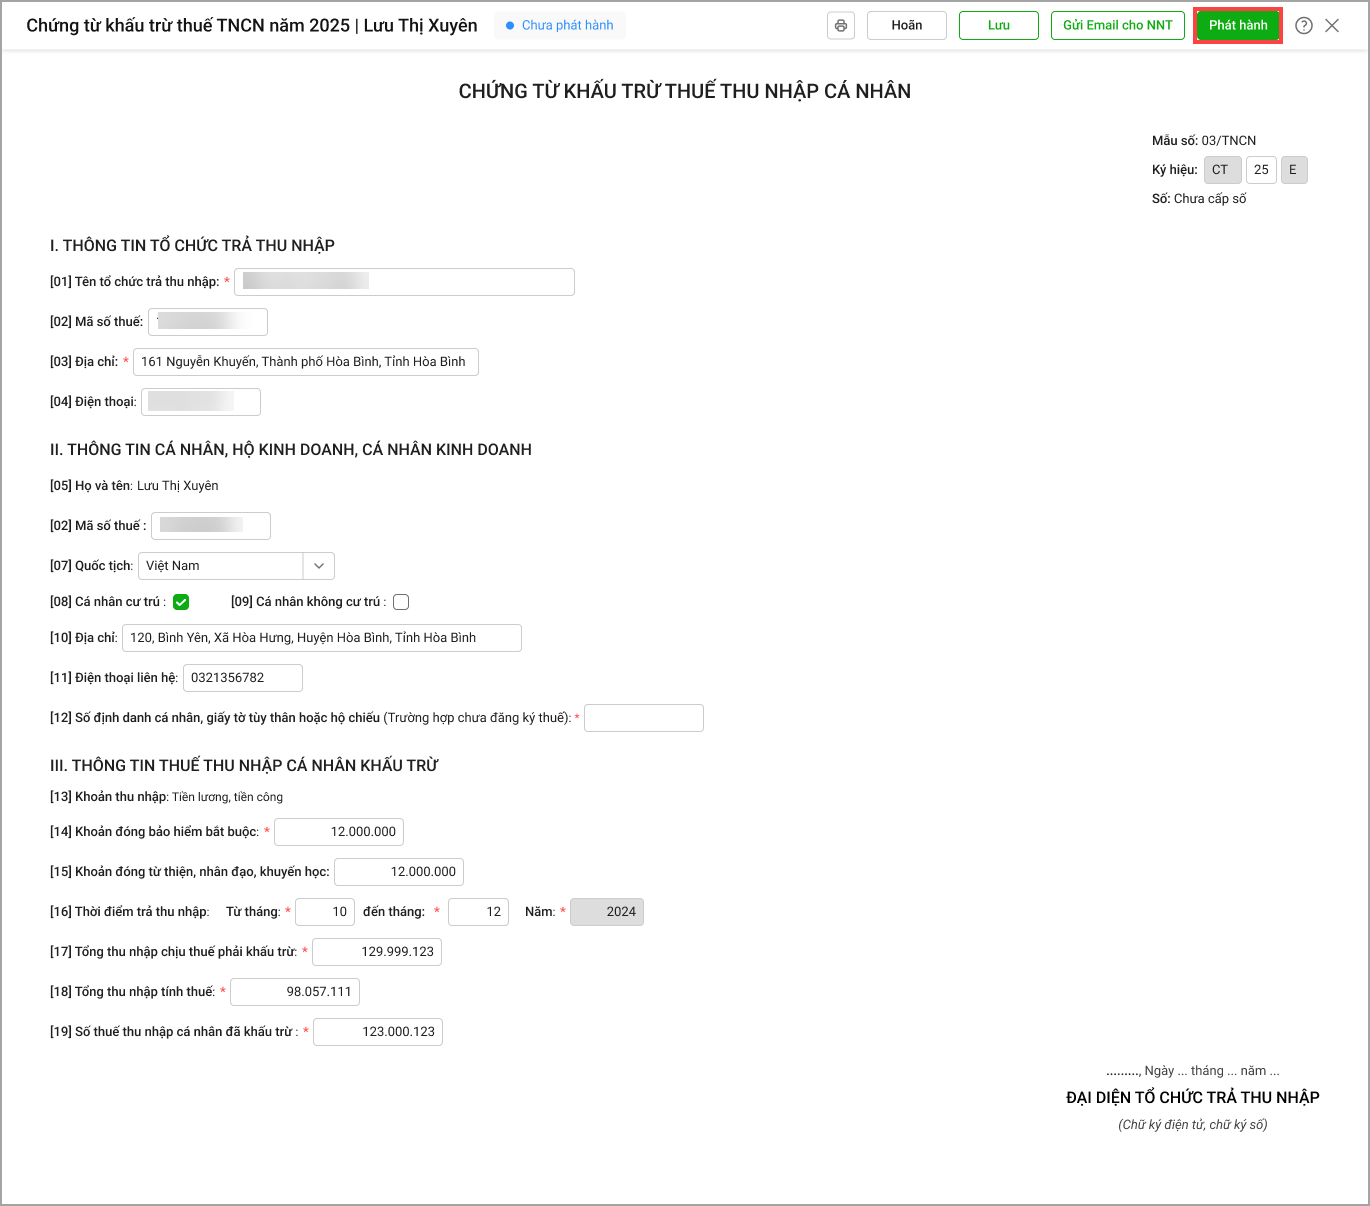1370x1206 pixels.
Task: Click the Từ tháng field showing 10
Action: coord(325,912)
